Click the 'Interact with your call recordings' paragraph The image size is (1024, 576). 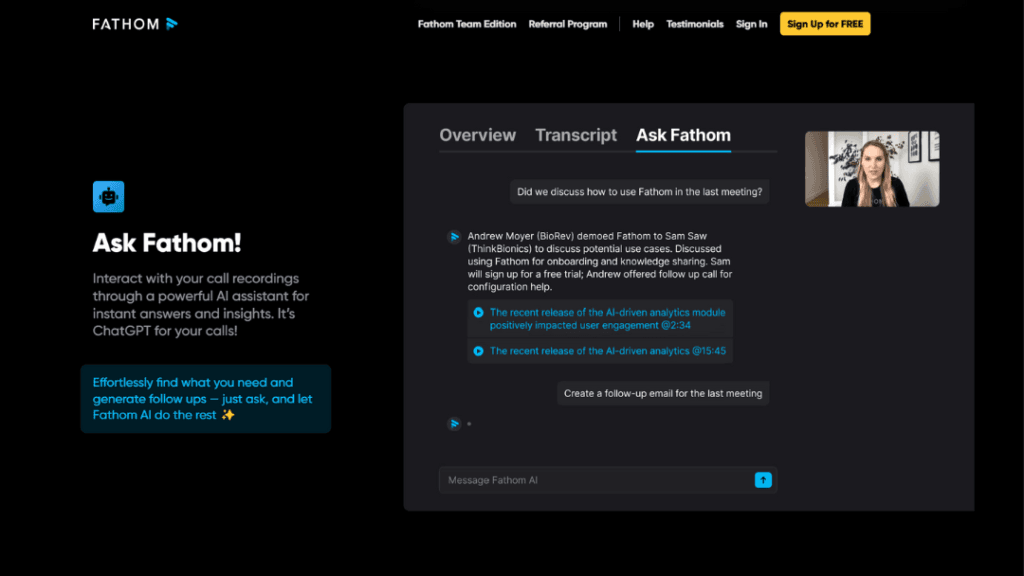(x=201, y=304)
